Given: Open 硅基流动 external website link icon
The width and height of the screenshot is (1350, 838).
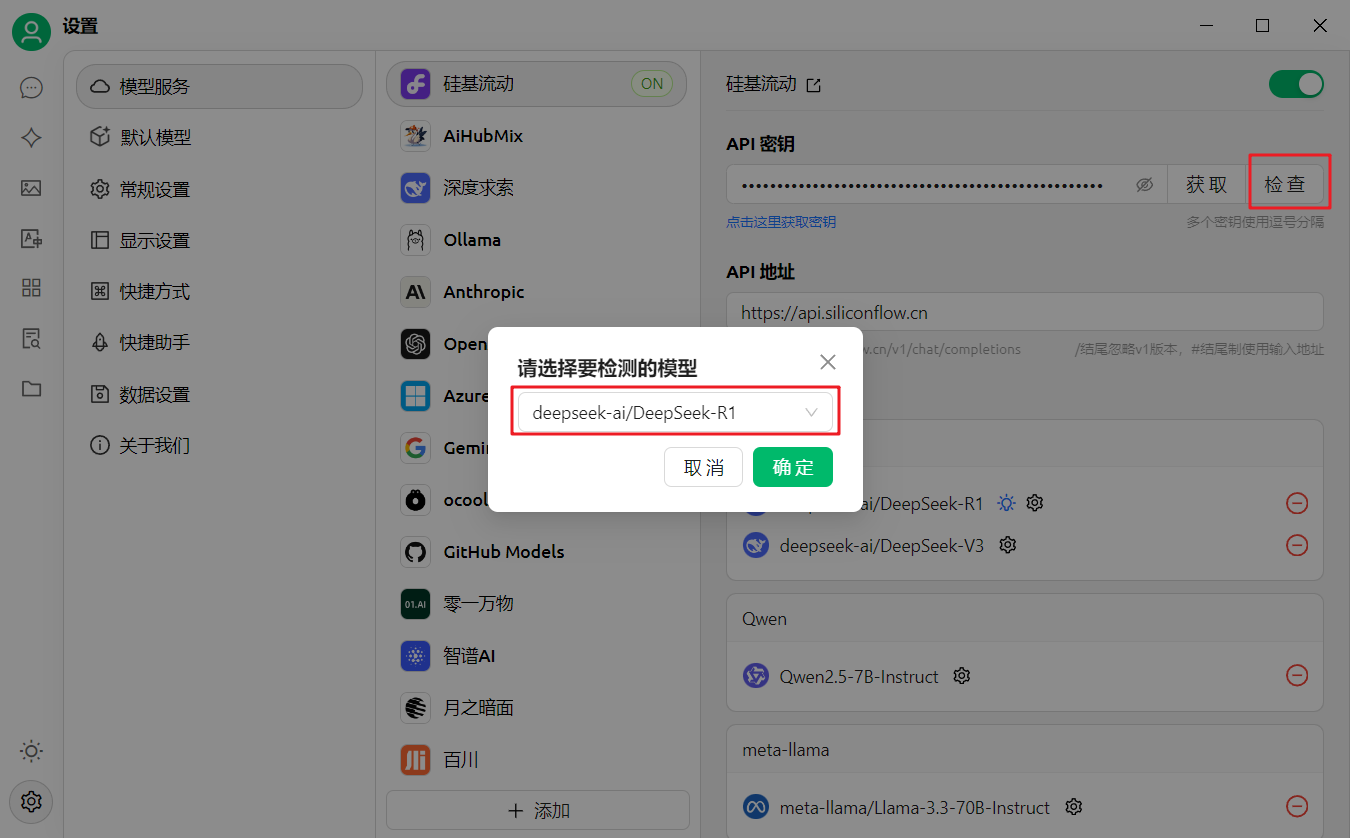Looking at the screenshot, I should click(x=814, y=85).
